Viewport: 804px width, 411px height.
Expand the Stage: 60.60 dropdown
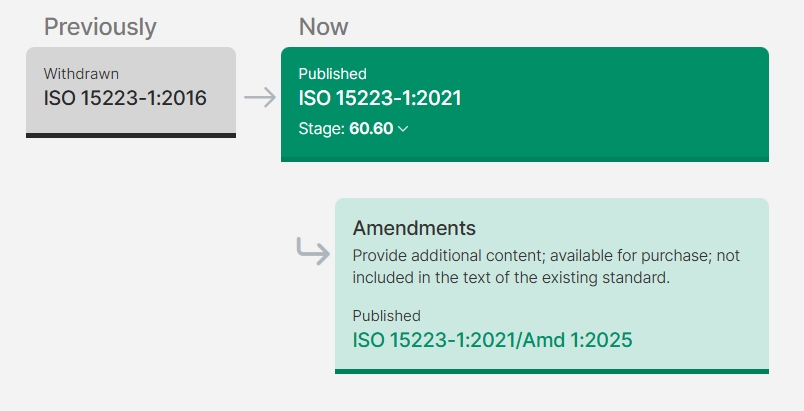pyautogui.click(x=353, y=129)
